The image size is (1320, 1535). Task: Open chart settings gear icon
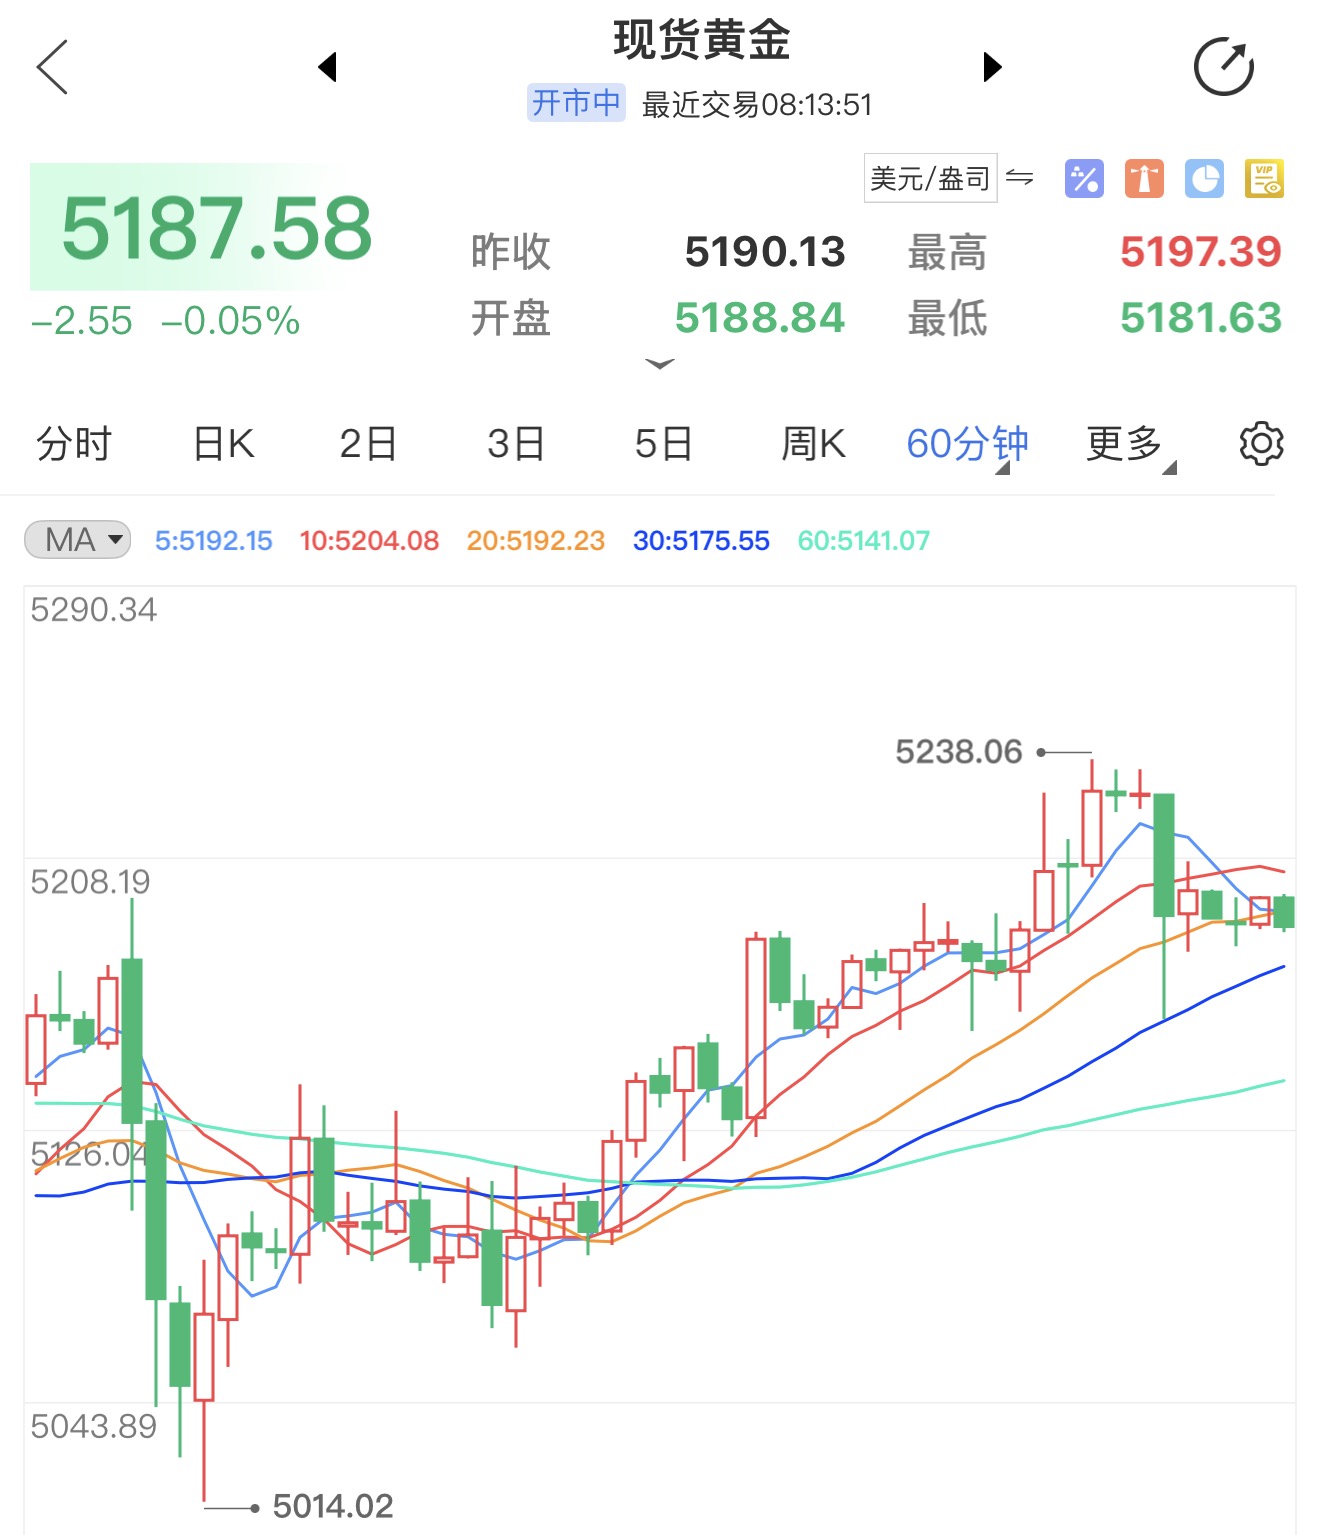tap(1261, 444)
